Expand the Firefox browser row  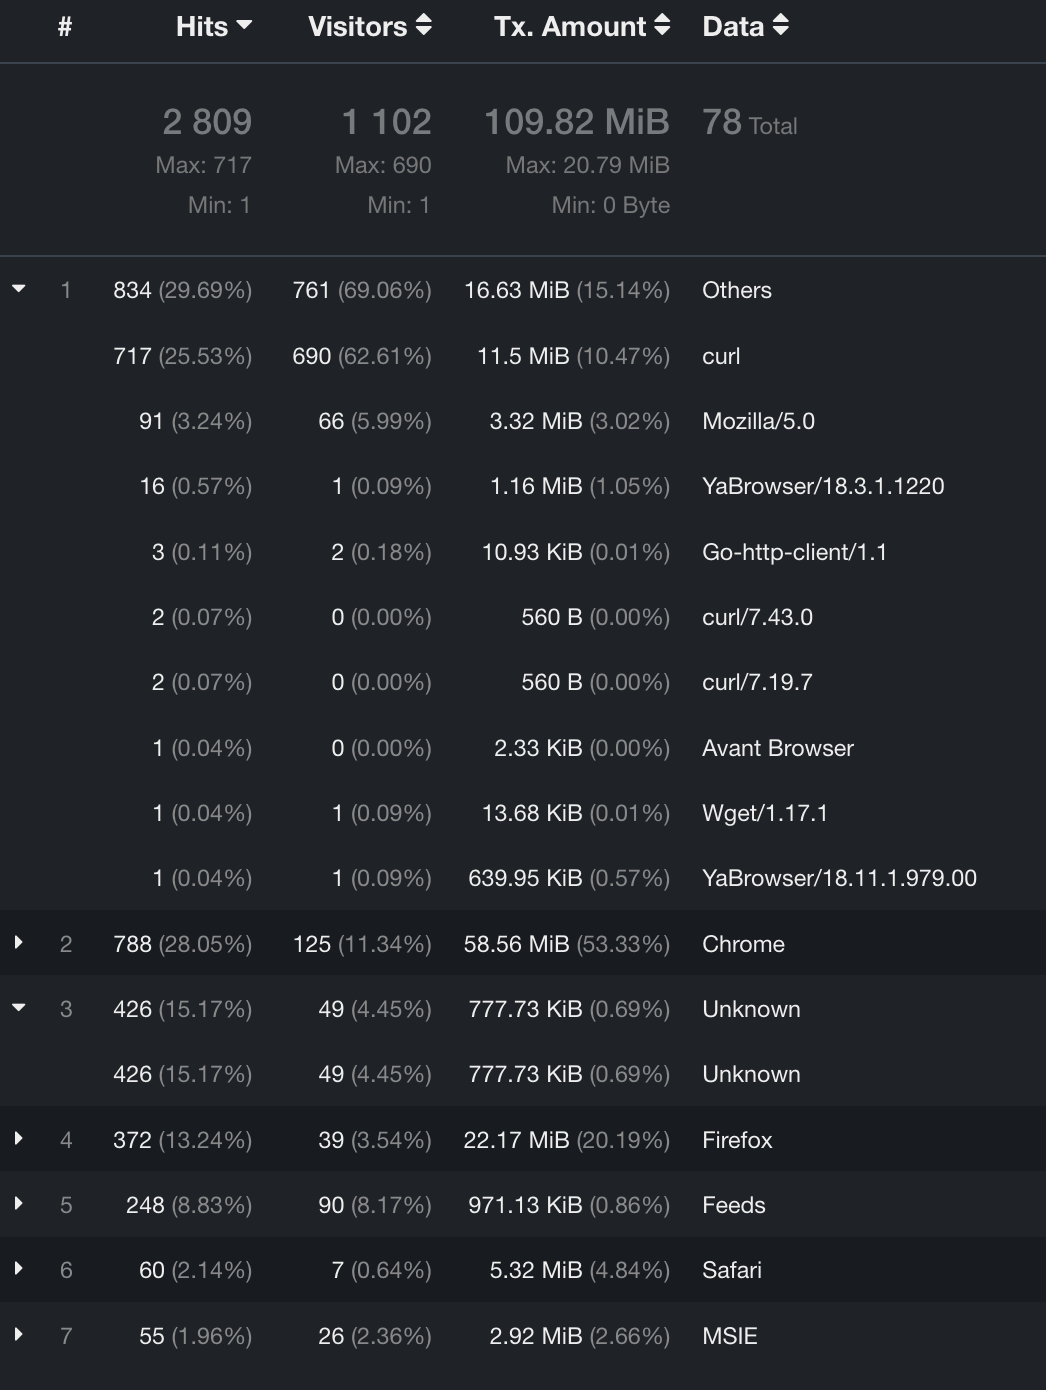point(19,1139)
